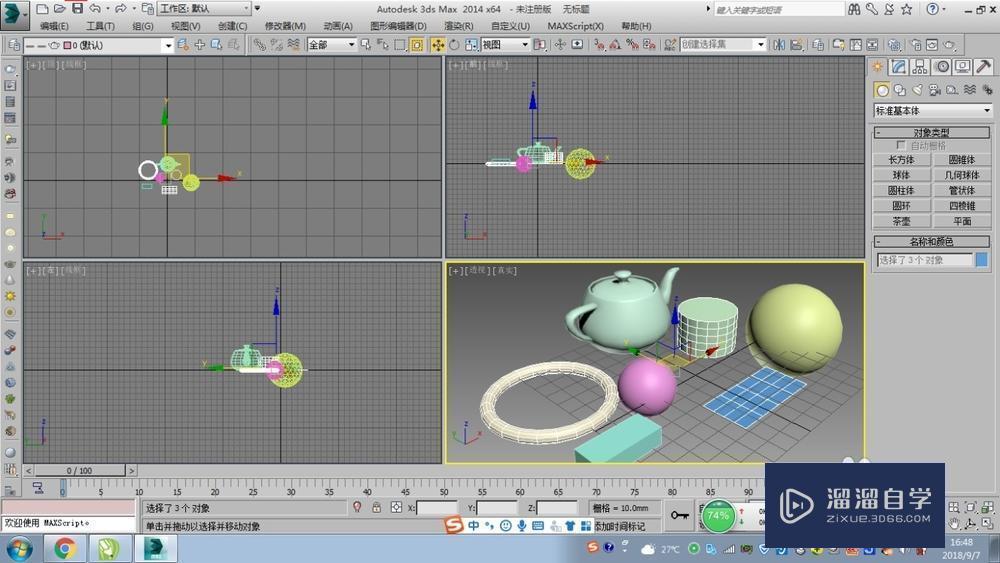Select the Lights category icon

click(917, 89)
